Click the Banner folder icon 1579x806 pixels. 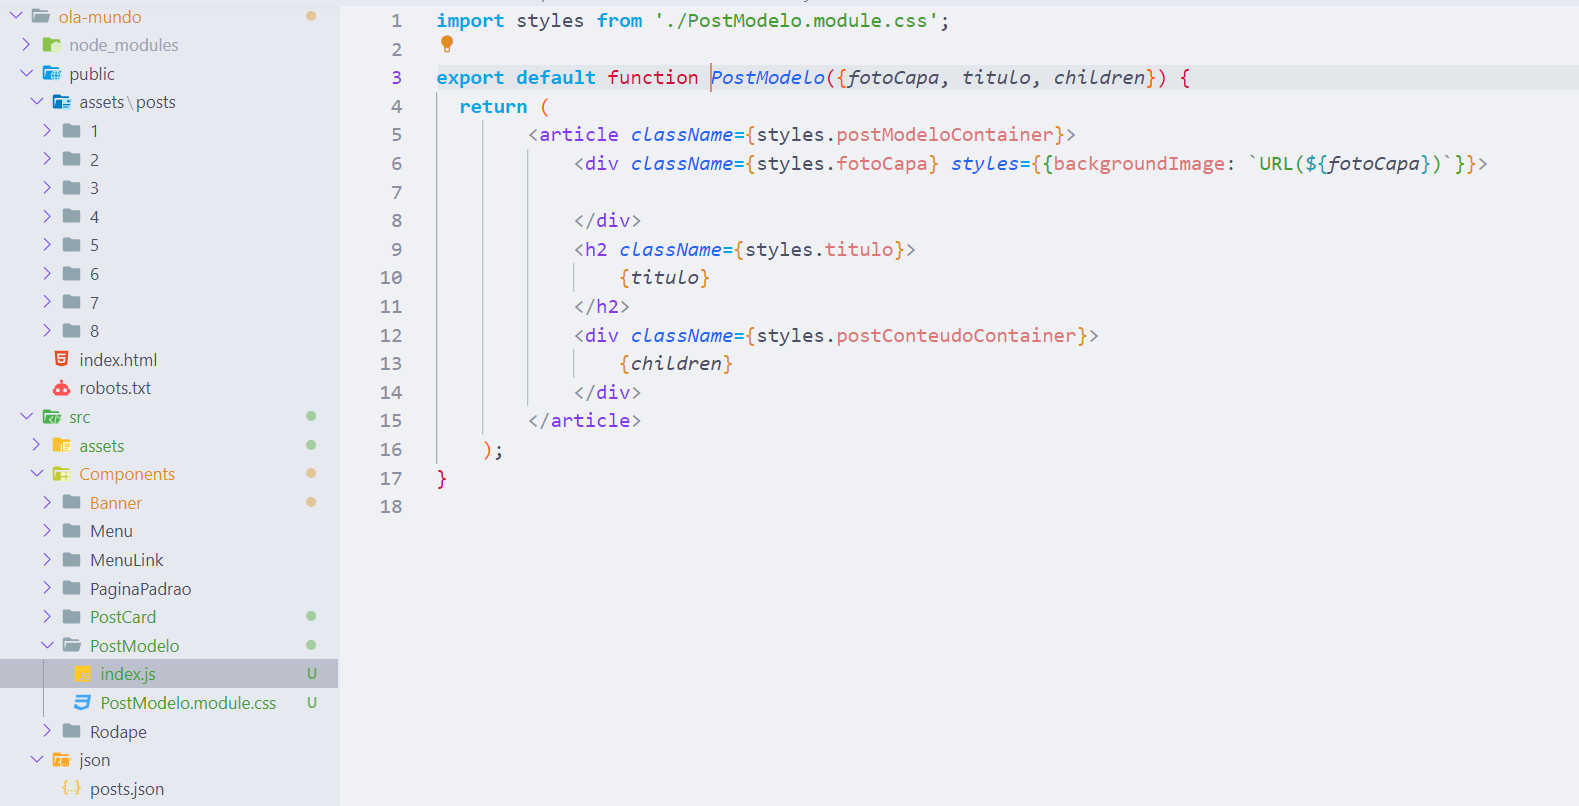tap(72, 502)
